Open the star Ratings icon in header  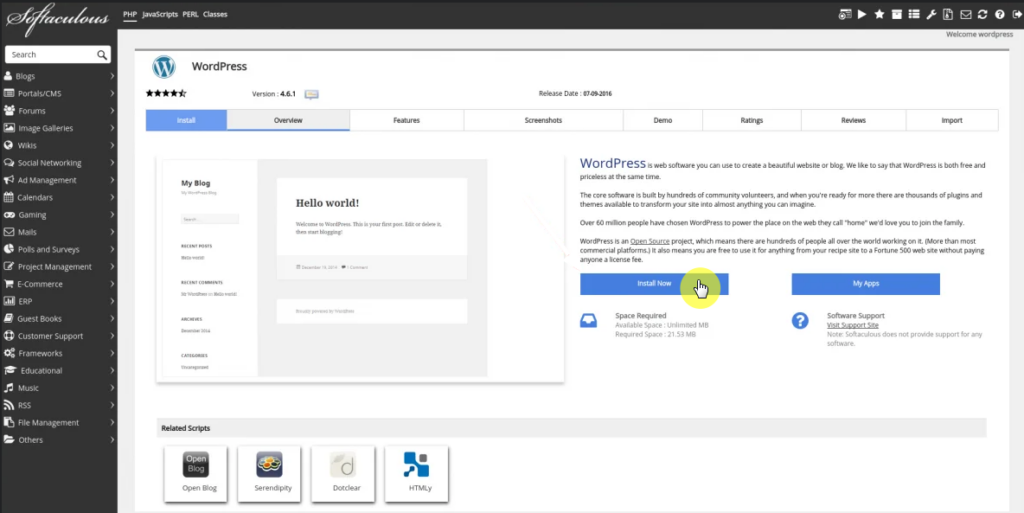click(879, 14)
